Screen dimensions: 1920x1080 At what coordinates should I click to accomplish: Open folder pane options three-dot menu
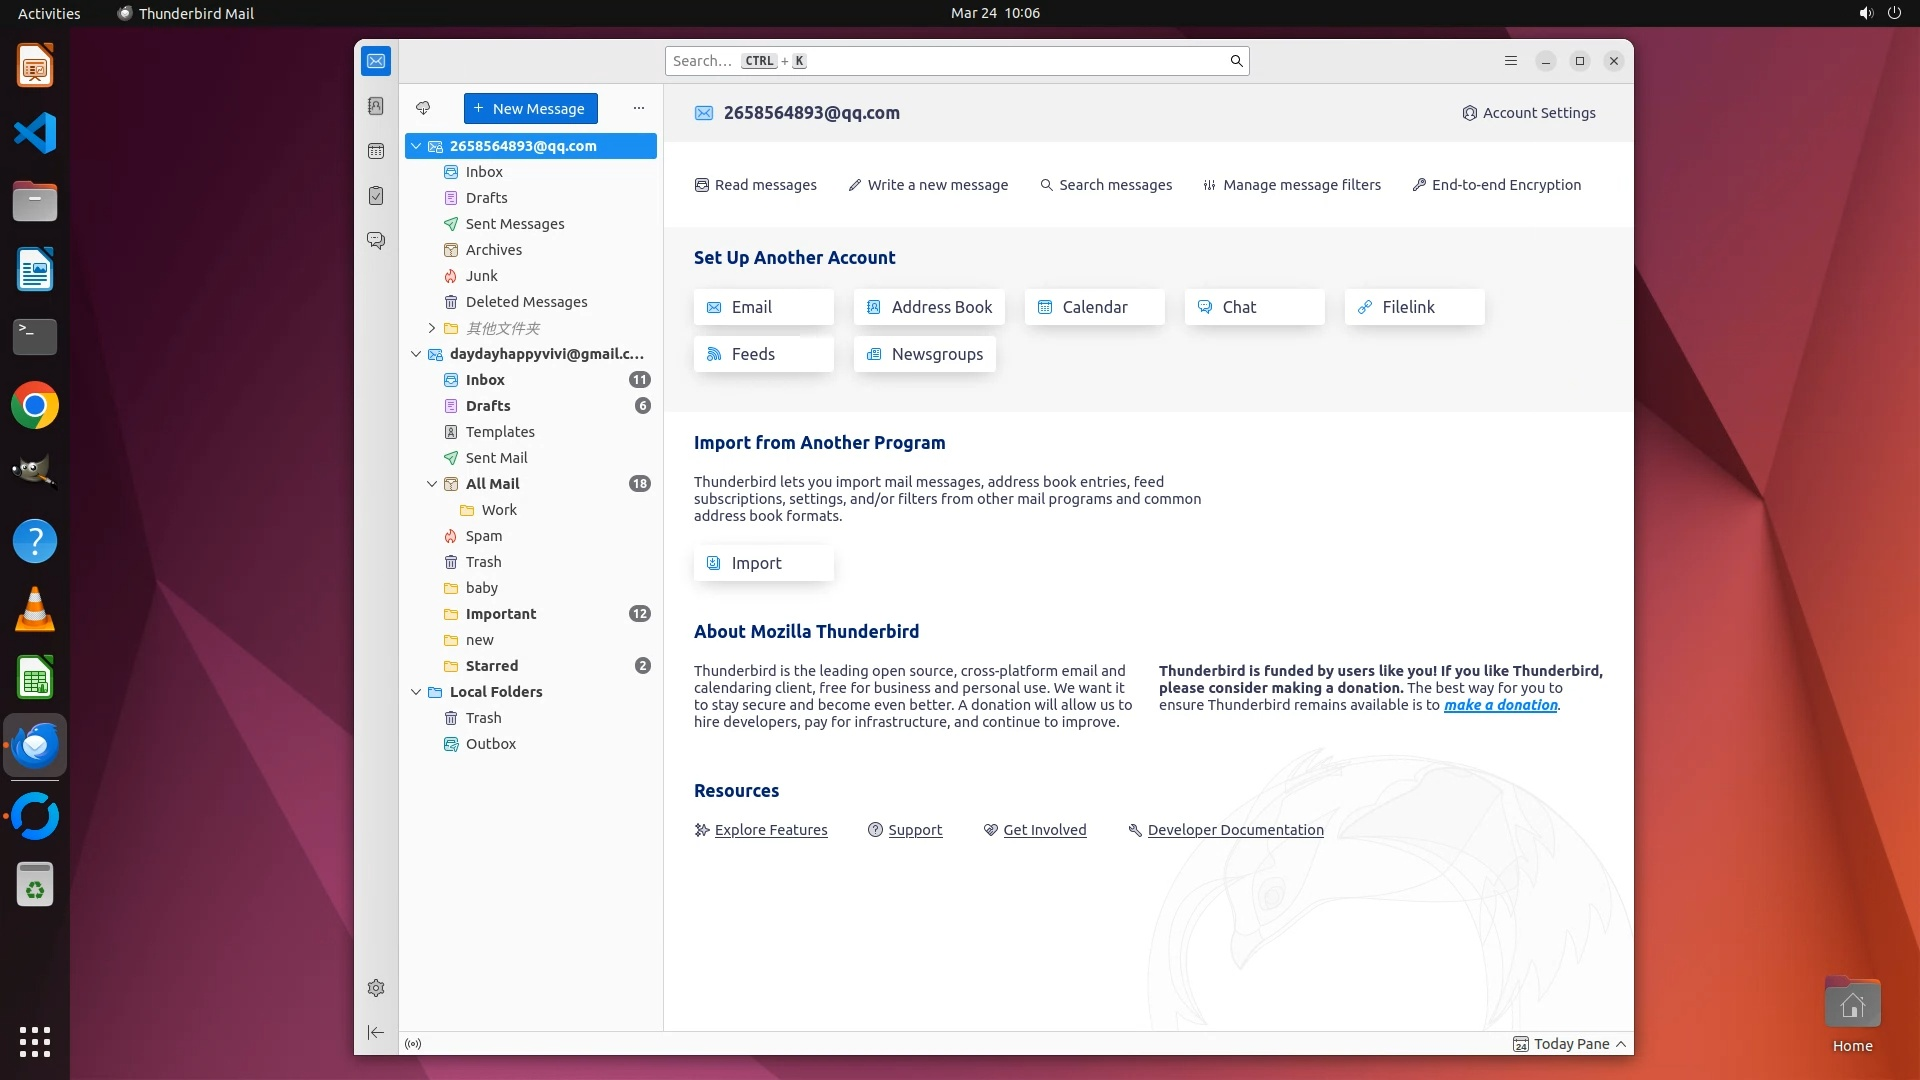coord(639,108)
